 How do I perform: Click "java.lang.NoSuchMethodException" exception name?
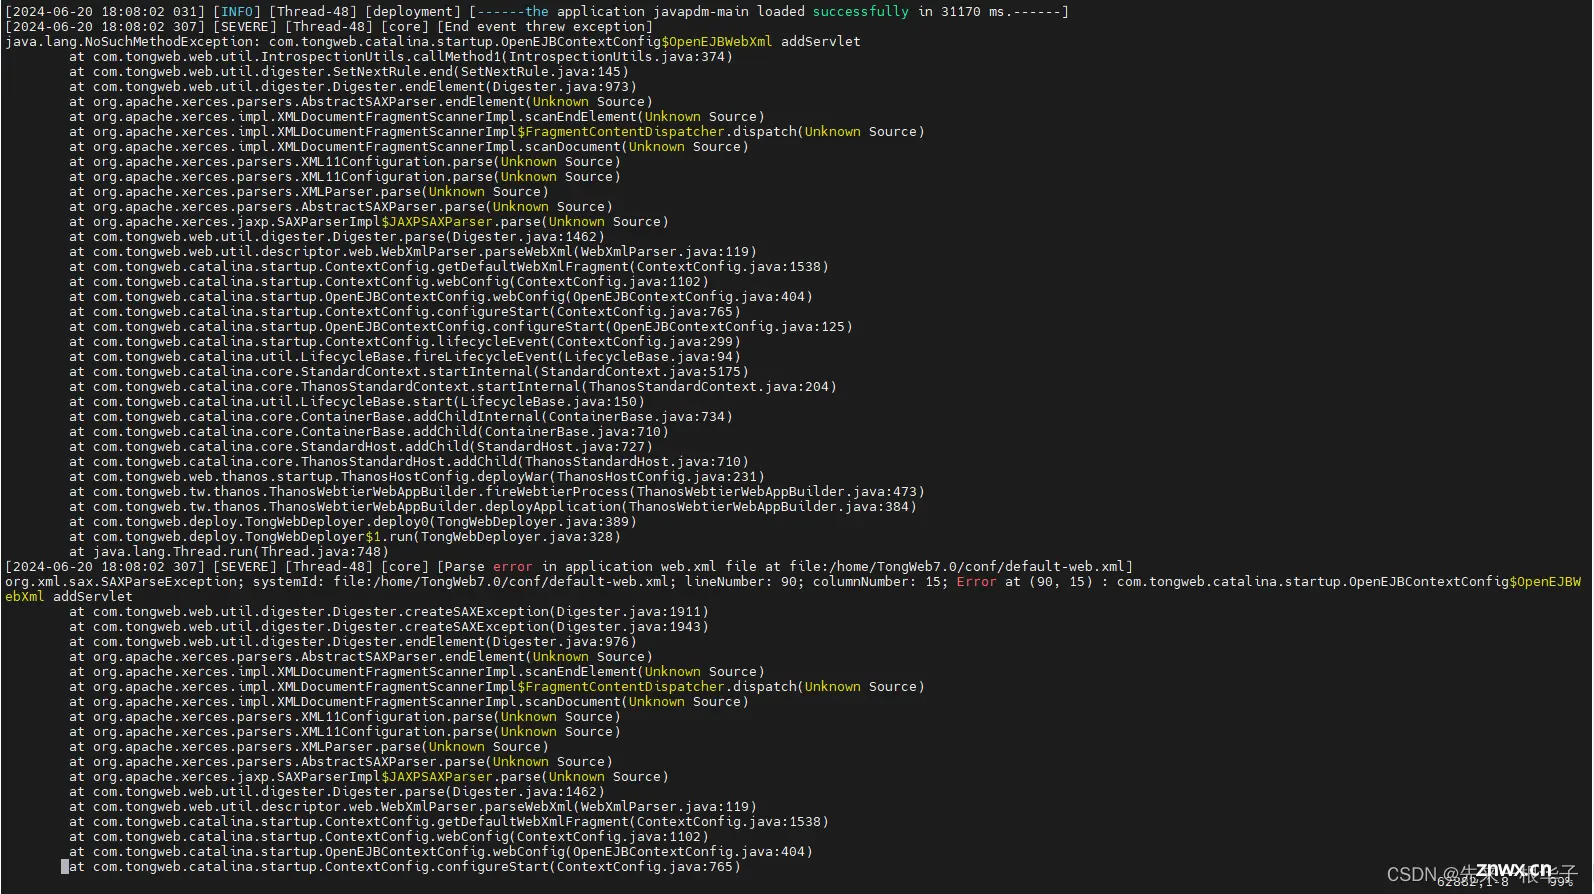(129, 42)
